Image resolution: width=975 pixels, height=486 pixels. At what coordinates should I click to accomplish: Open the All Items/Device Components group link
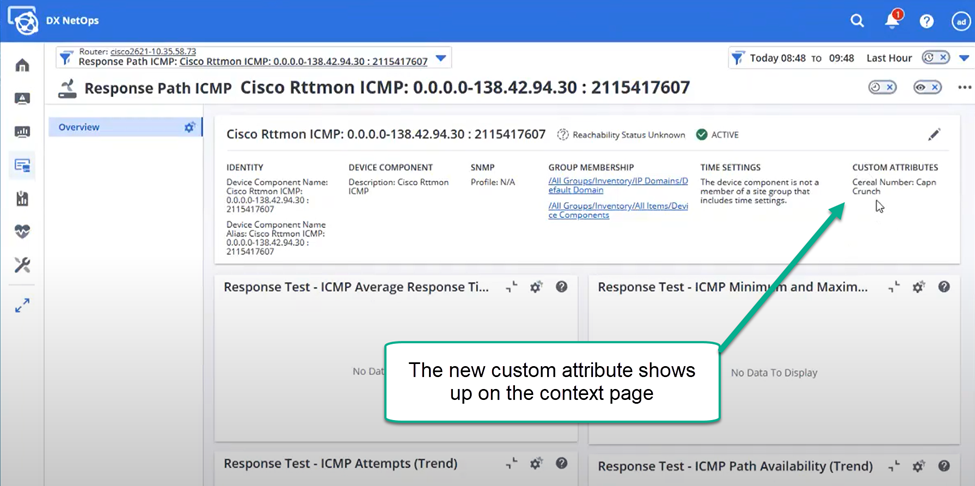point(618,210)
